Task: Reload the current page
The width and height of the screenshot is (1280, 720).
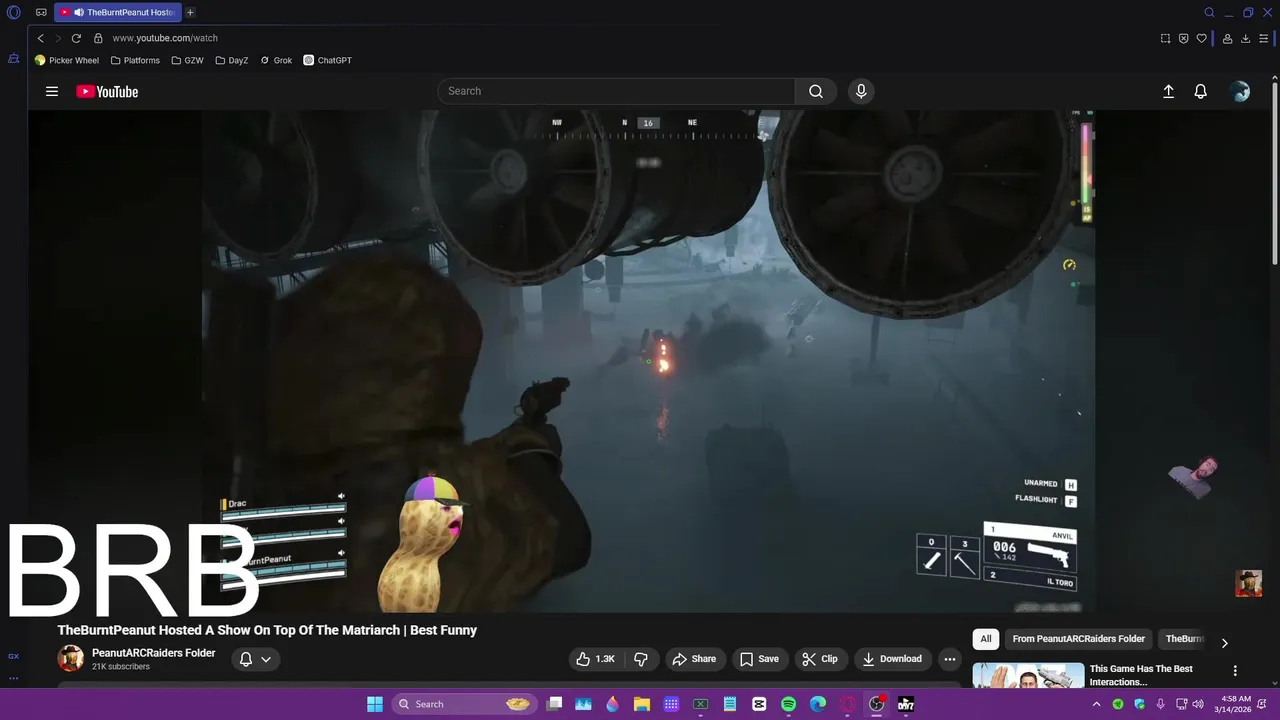Action: coord(76,38)
